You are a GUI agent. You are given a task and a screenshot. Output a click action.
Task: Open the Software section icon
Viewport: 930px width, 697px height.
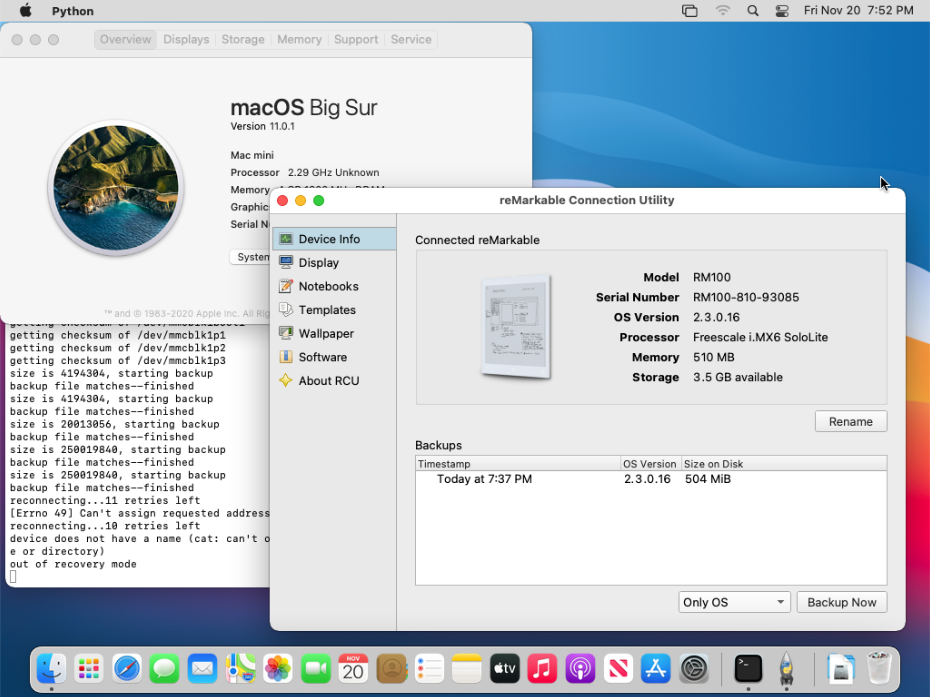click(x=286, y=357)
